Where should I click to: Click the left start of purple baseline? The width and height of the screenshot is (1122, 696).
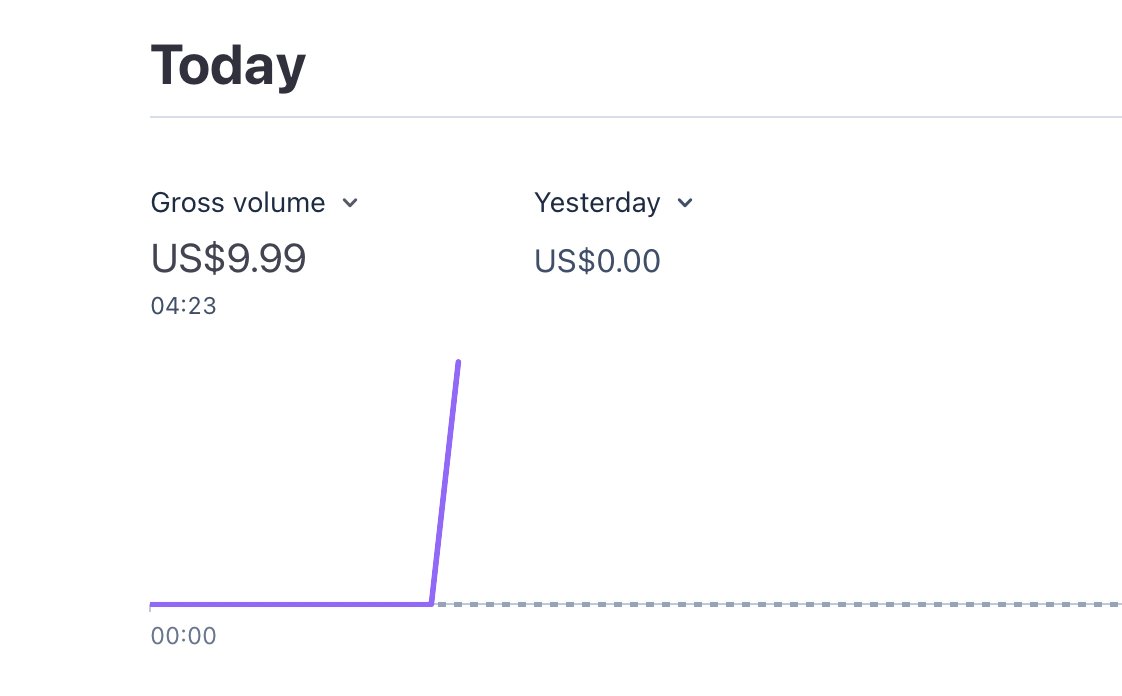(153, 604)
